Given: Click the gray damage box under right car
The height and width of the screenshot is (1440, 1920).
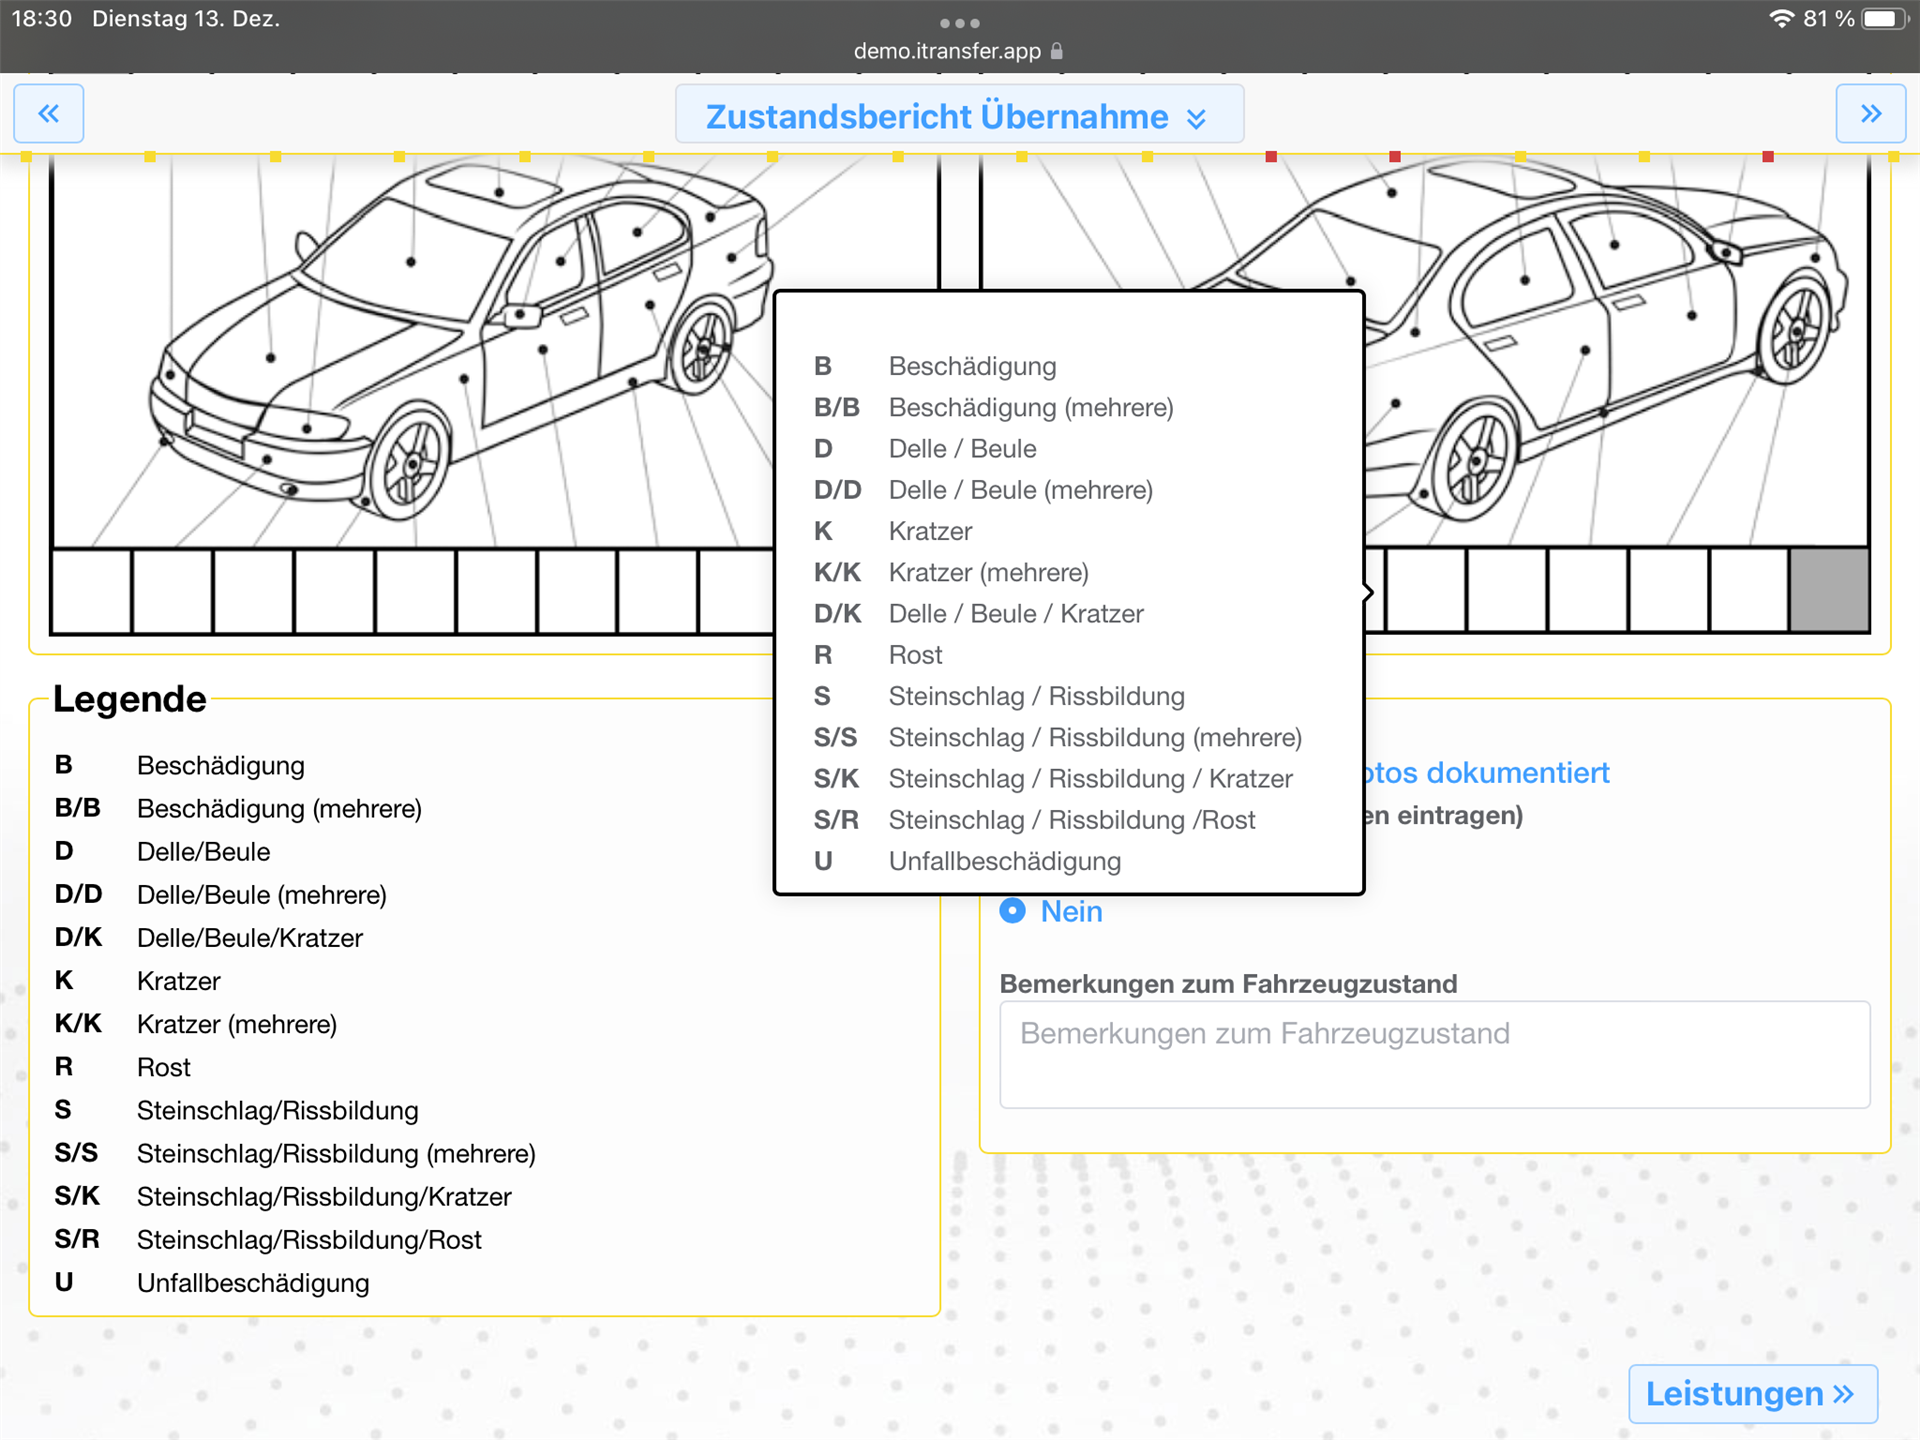Looking at the screenshot, I should point(1829,590).
